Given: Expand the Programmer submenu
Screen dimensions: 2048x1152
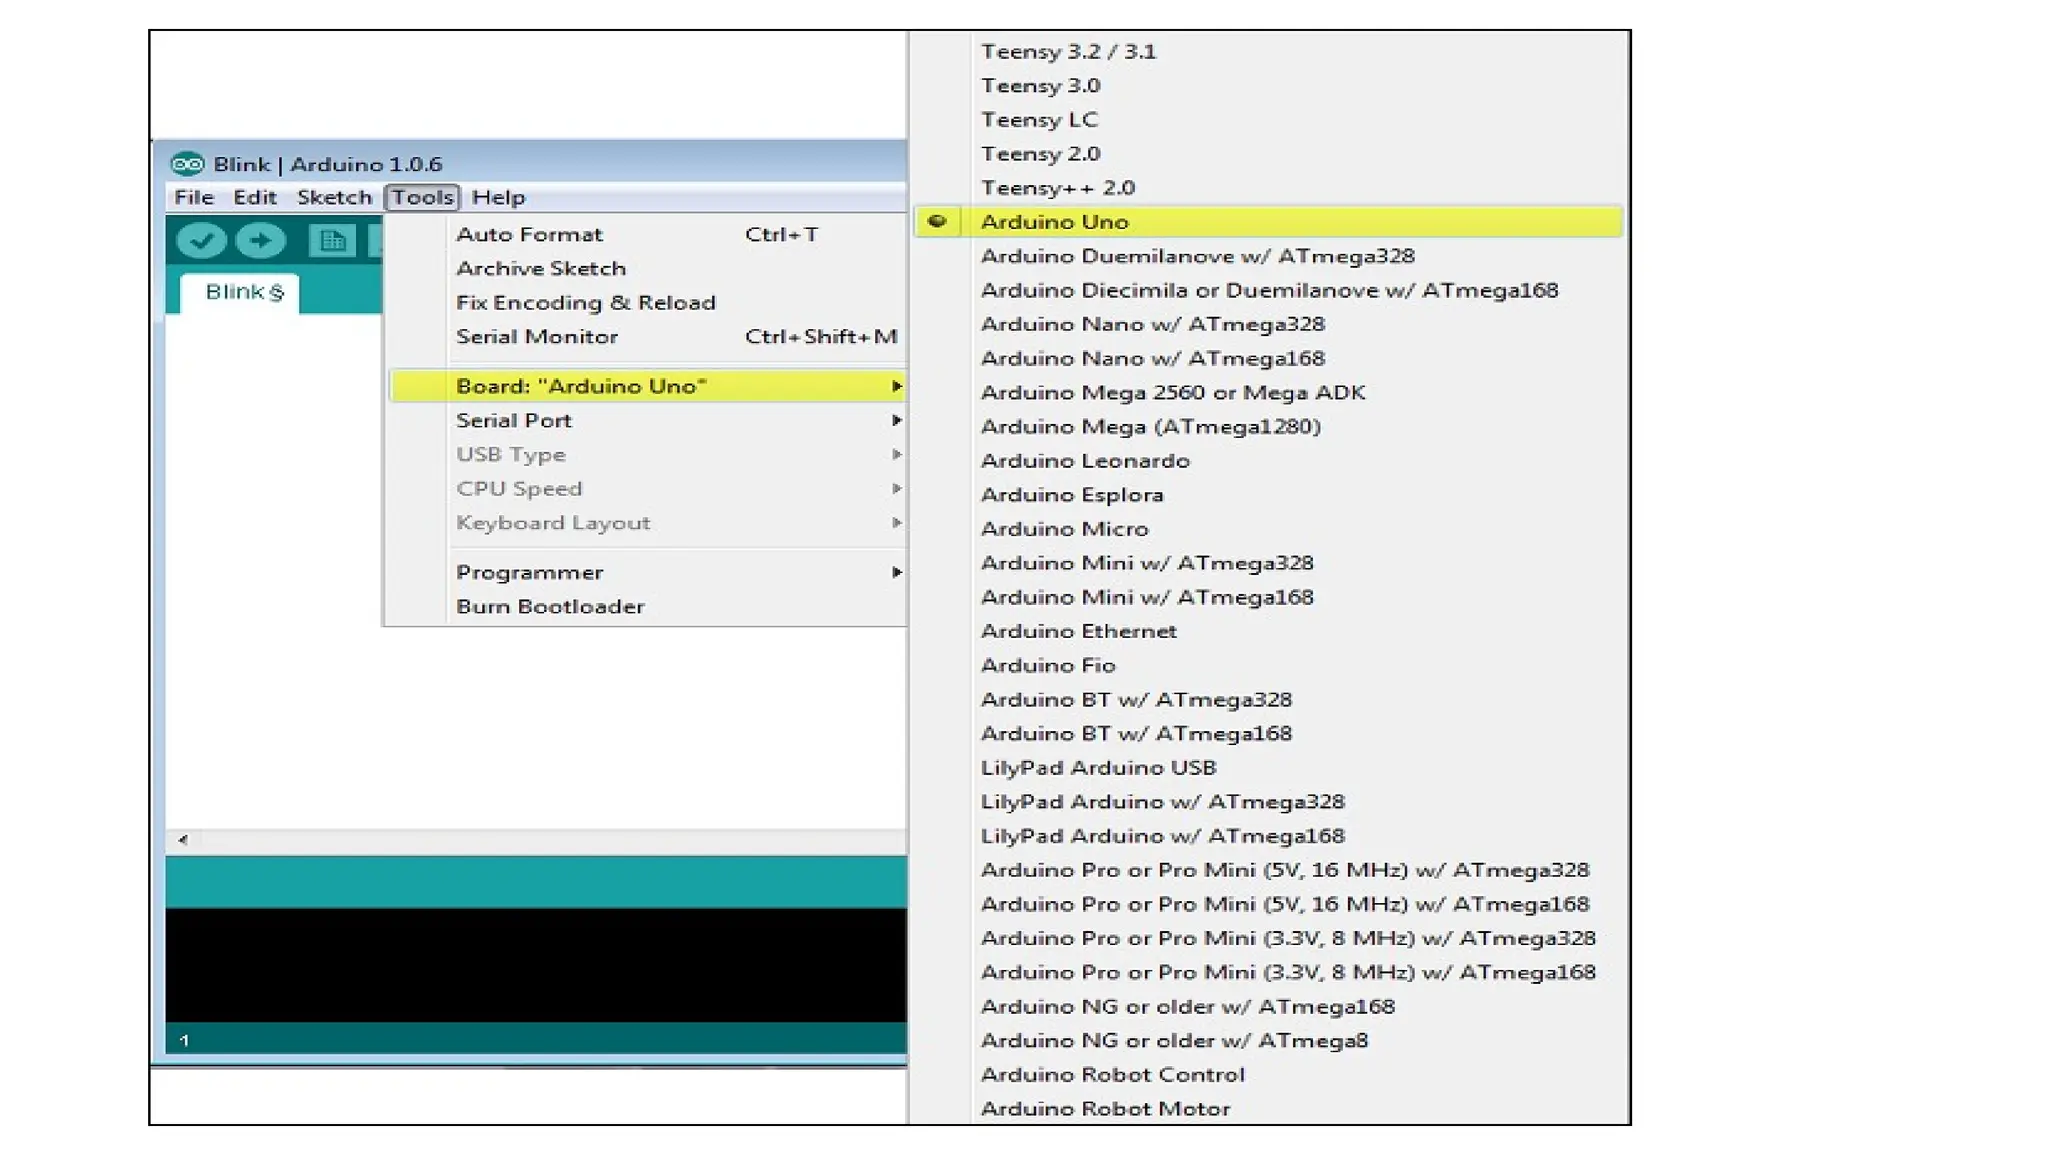Looking at the screenshot, I should (x=530, y=573).
